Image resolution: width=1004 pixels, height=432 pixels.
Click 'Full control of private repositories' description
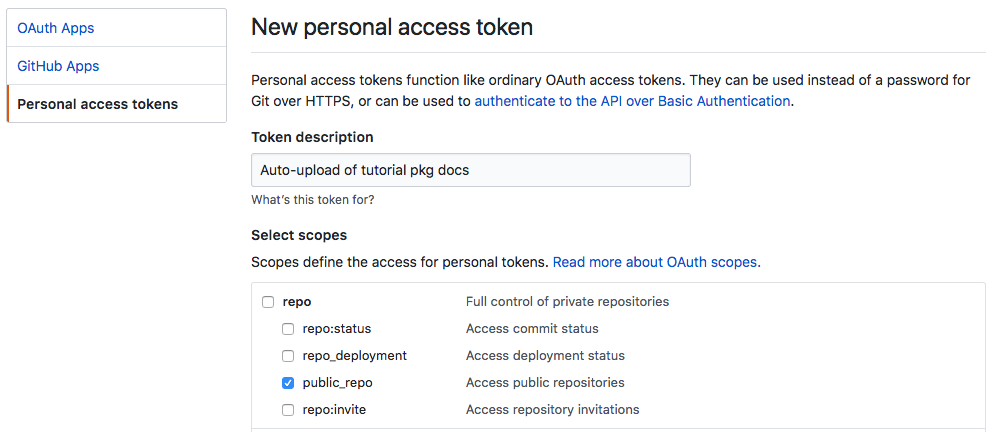567,302
